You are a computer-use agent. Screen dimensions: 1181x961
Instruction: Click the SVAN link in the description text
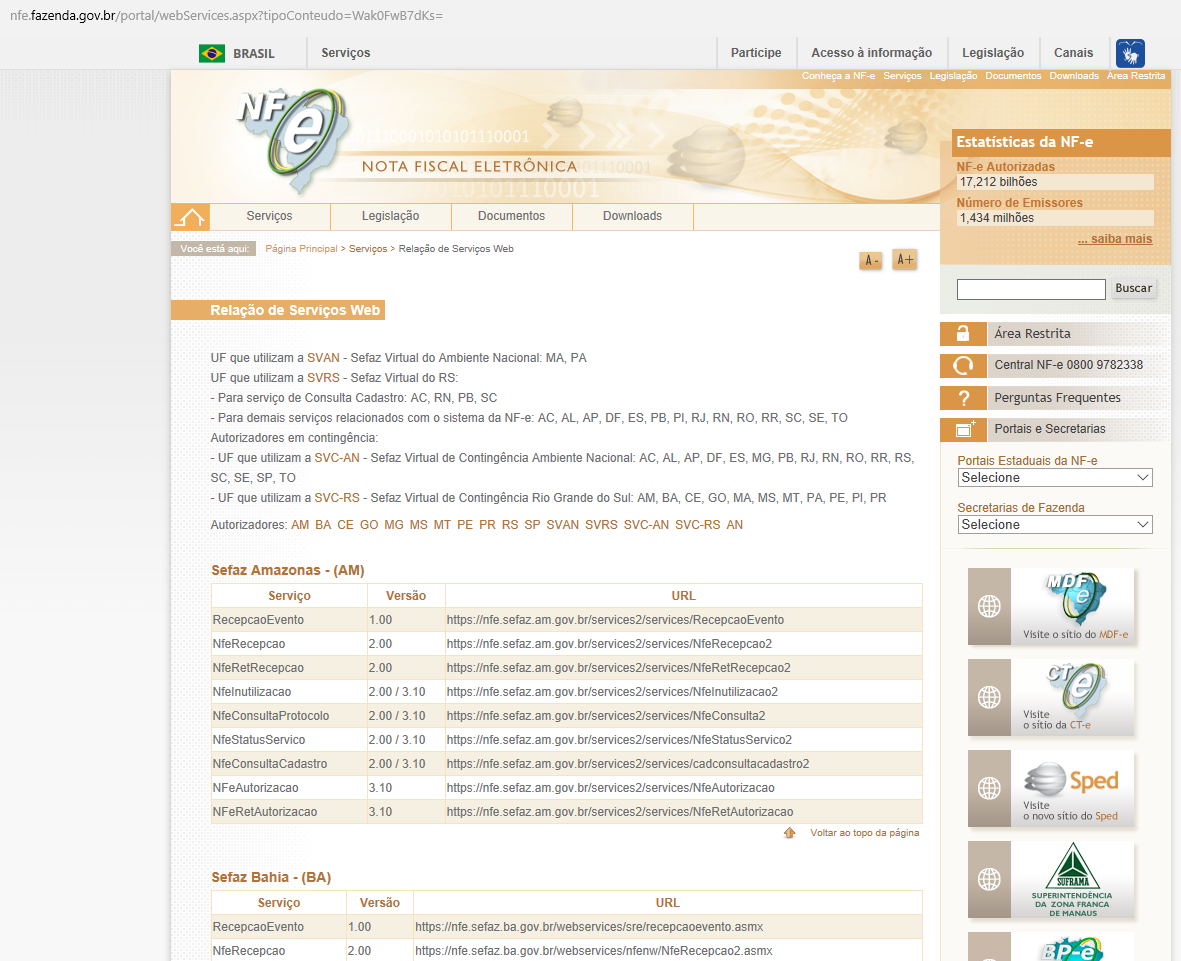(323, 358)
